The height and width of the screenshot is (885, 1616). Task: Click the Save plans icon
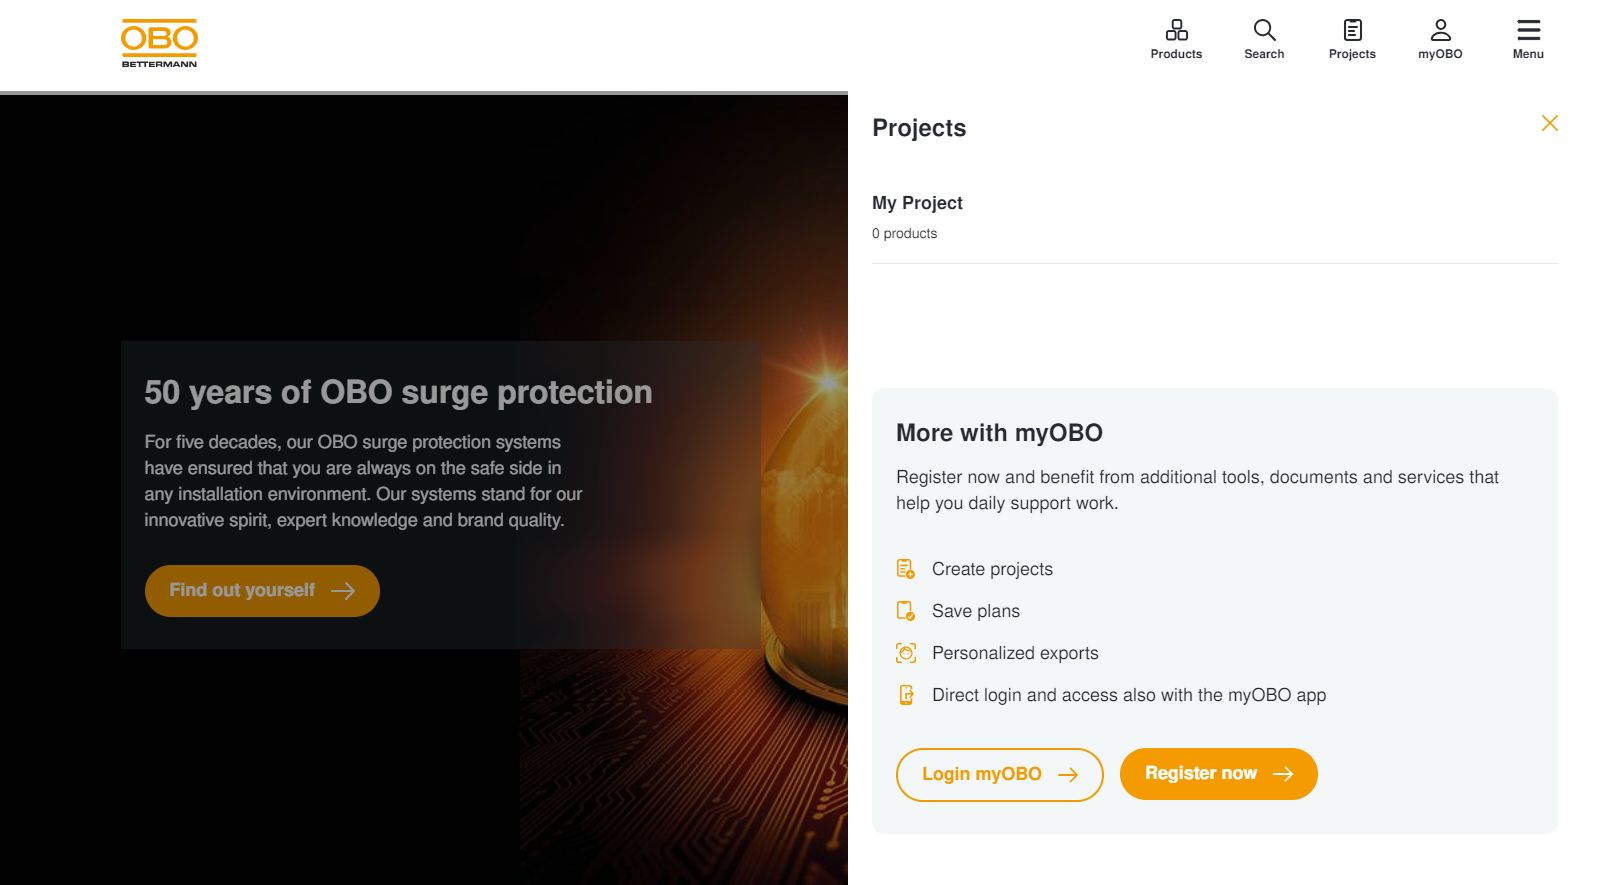point(906,610)
